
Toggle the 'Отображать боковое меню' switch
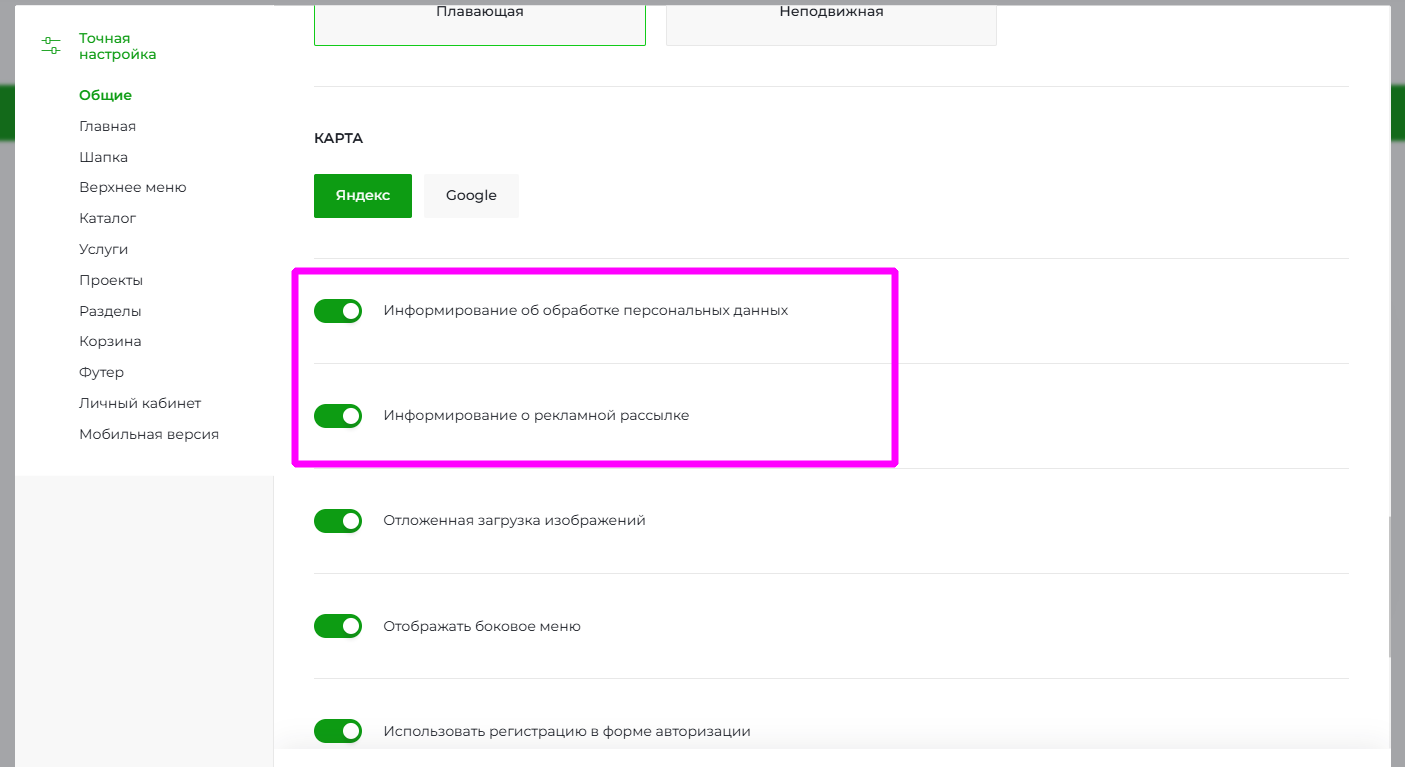338,626
